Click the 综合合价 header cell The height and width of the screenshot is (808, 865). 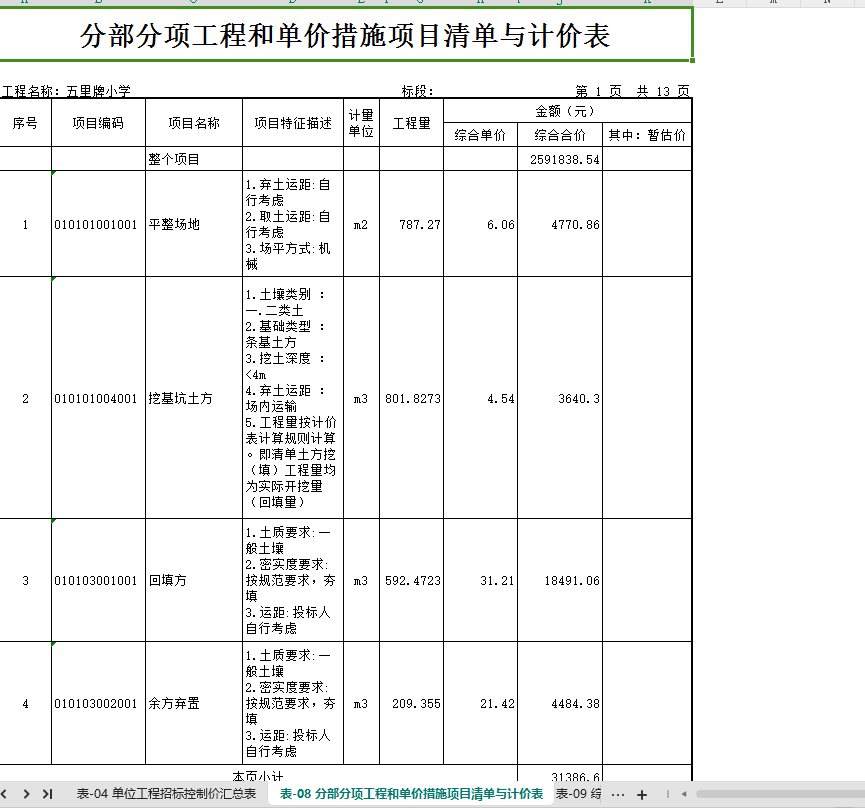point(560,135)
